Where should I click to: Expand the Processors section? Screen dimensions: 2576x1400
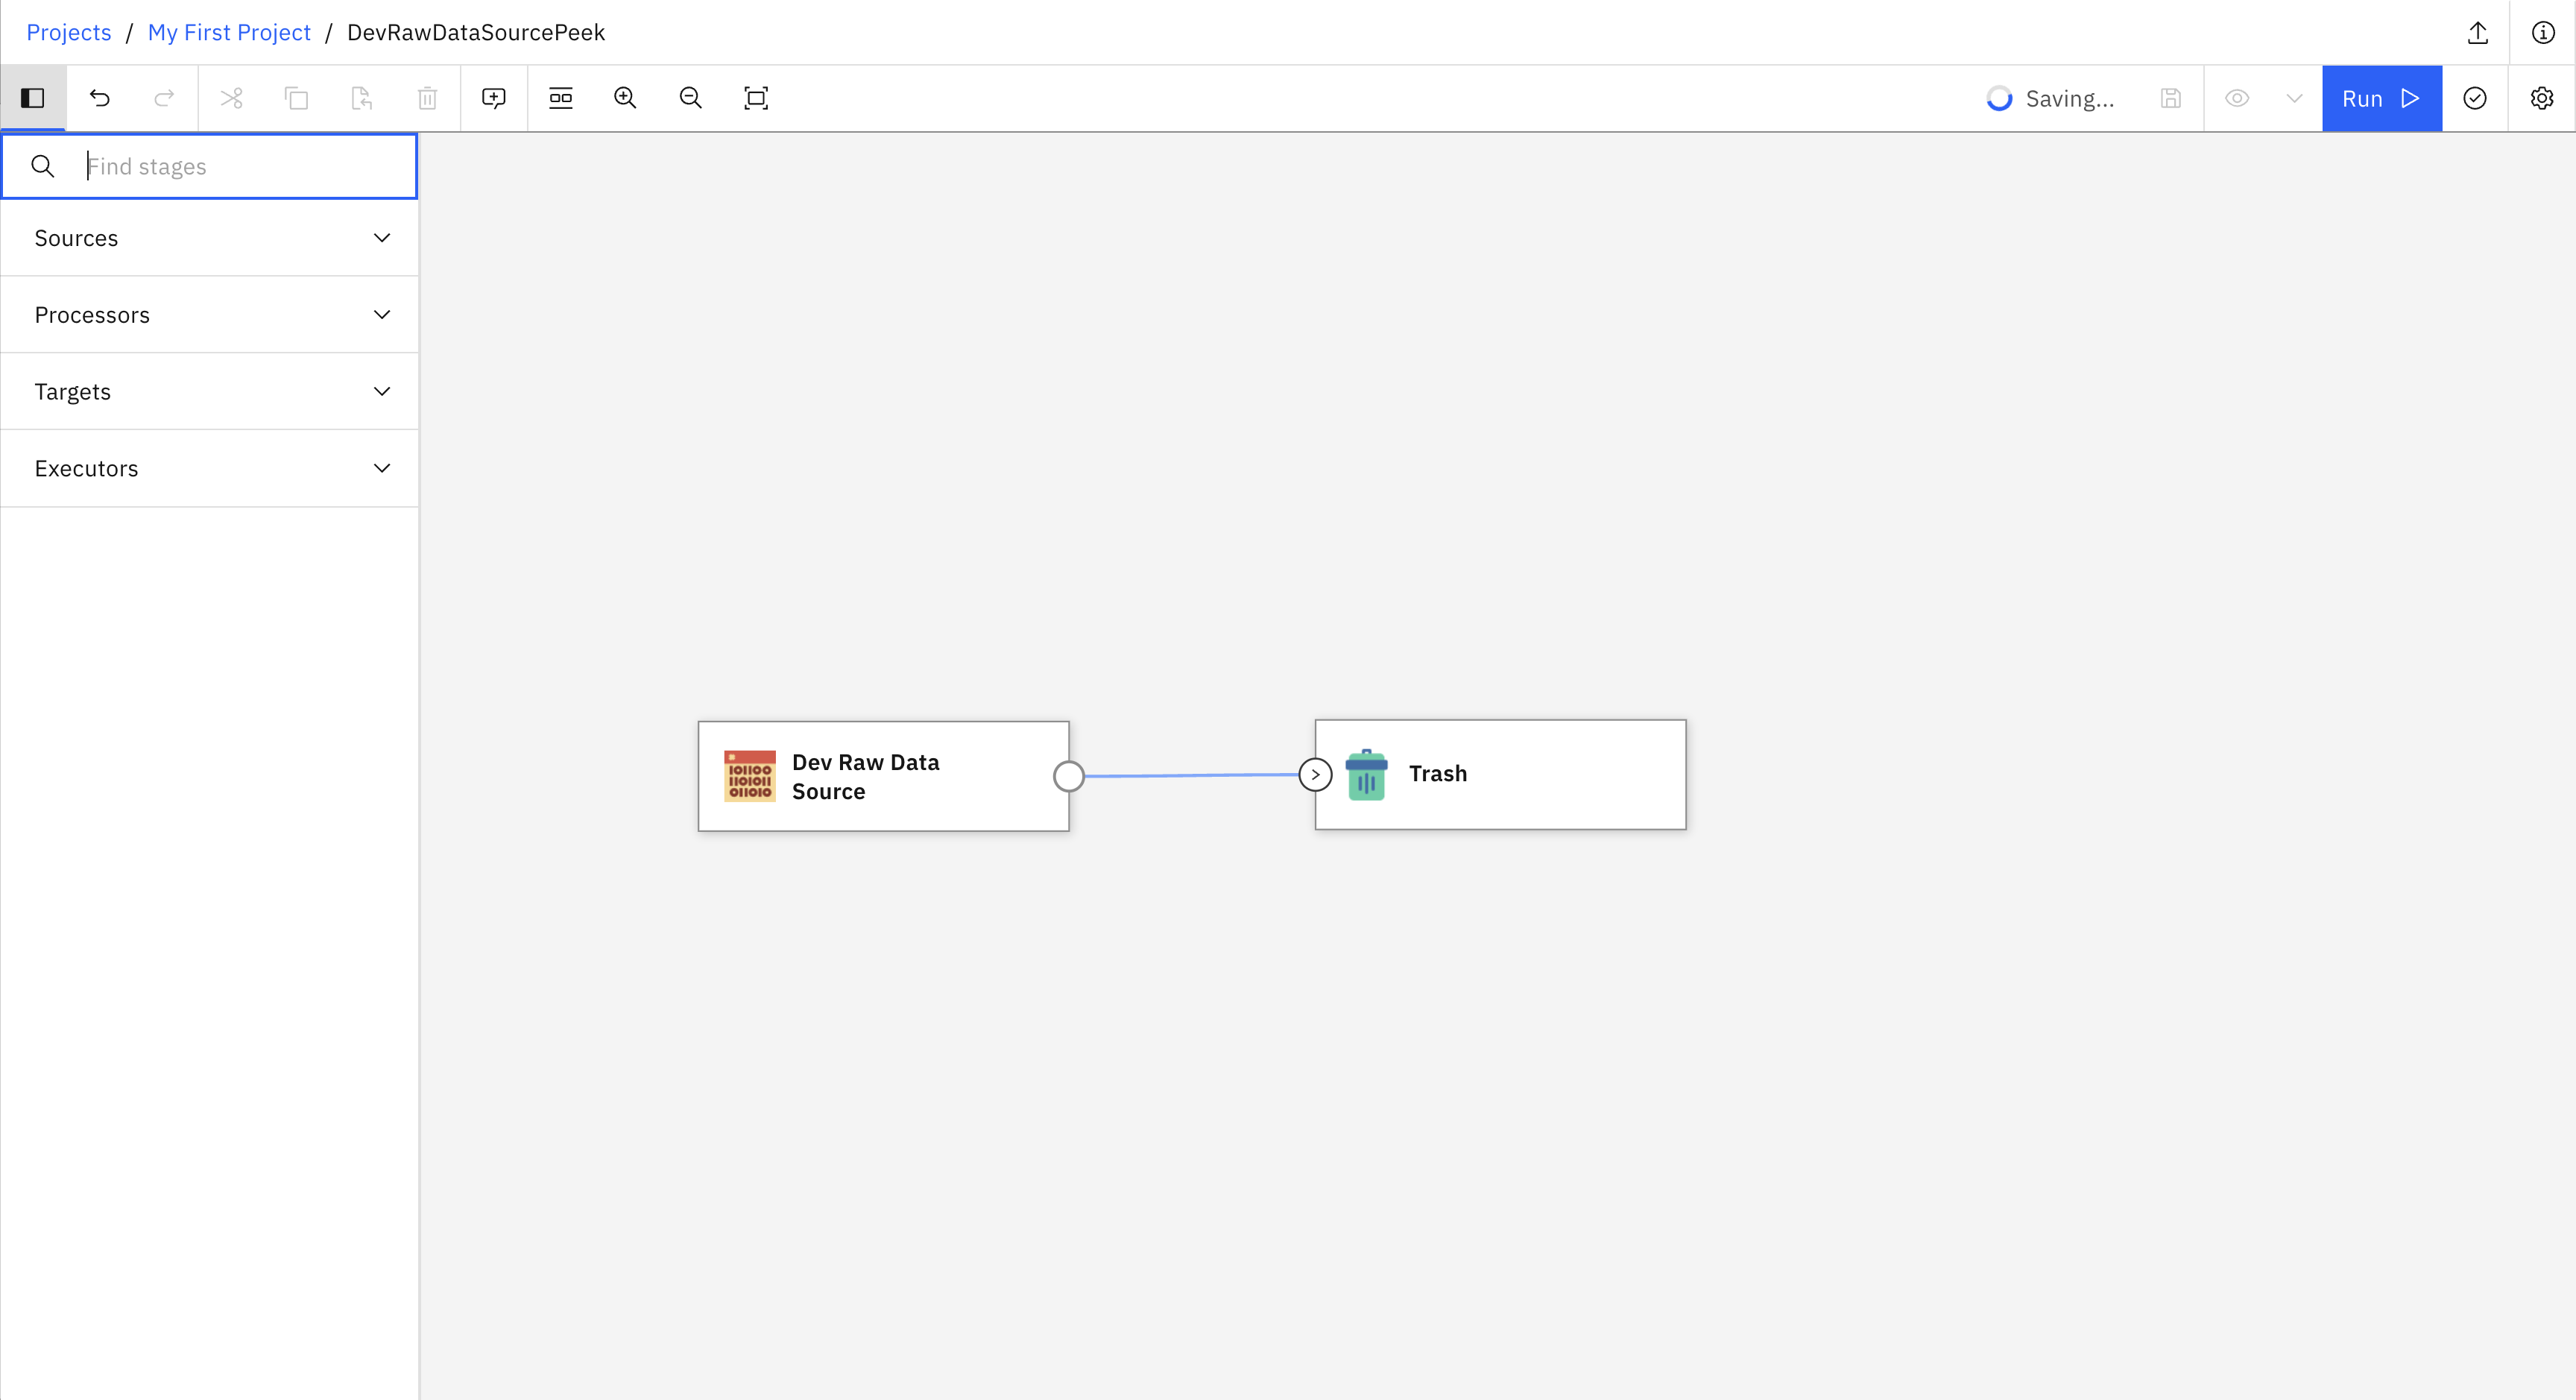point(210,315)
